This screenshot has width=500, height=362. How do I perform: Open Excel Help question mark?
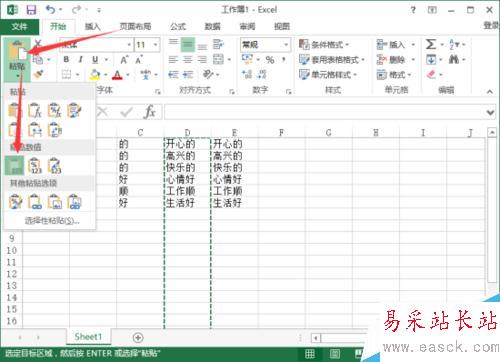pyautogui.click(x=413, y=10)
